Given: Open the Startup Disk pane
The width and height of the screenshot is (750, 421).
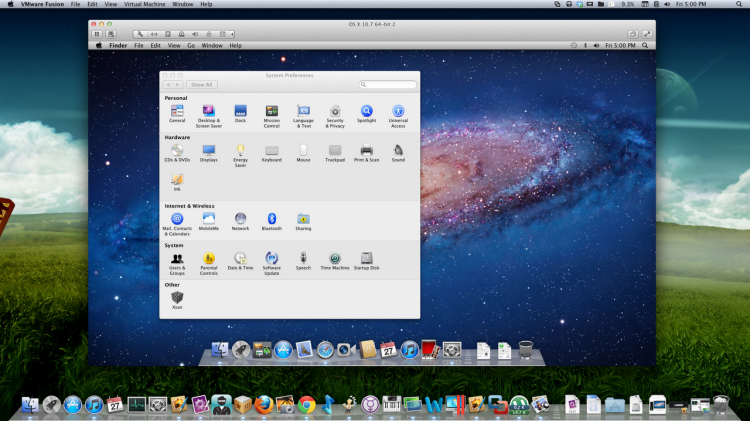Looking at the screenshot, I should 367,259.
